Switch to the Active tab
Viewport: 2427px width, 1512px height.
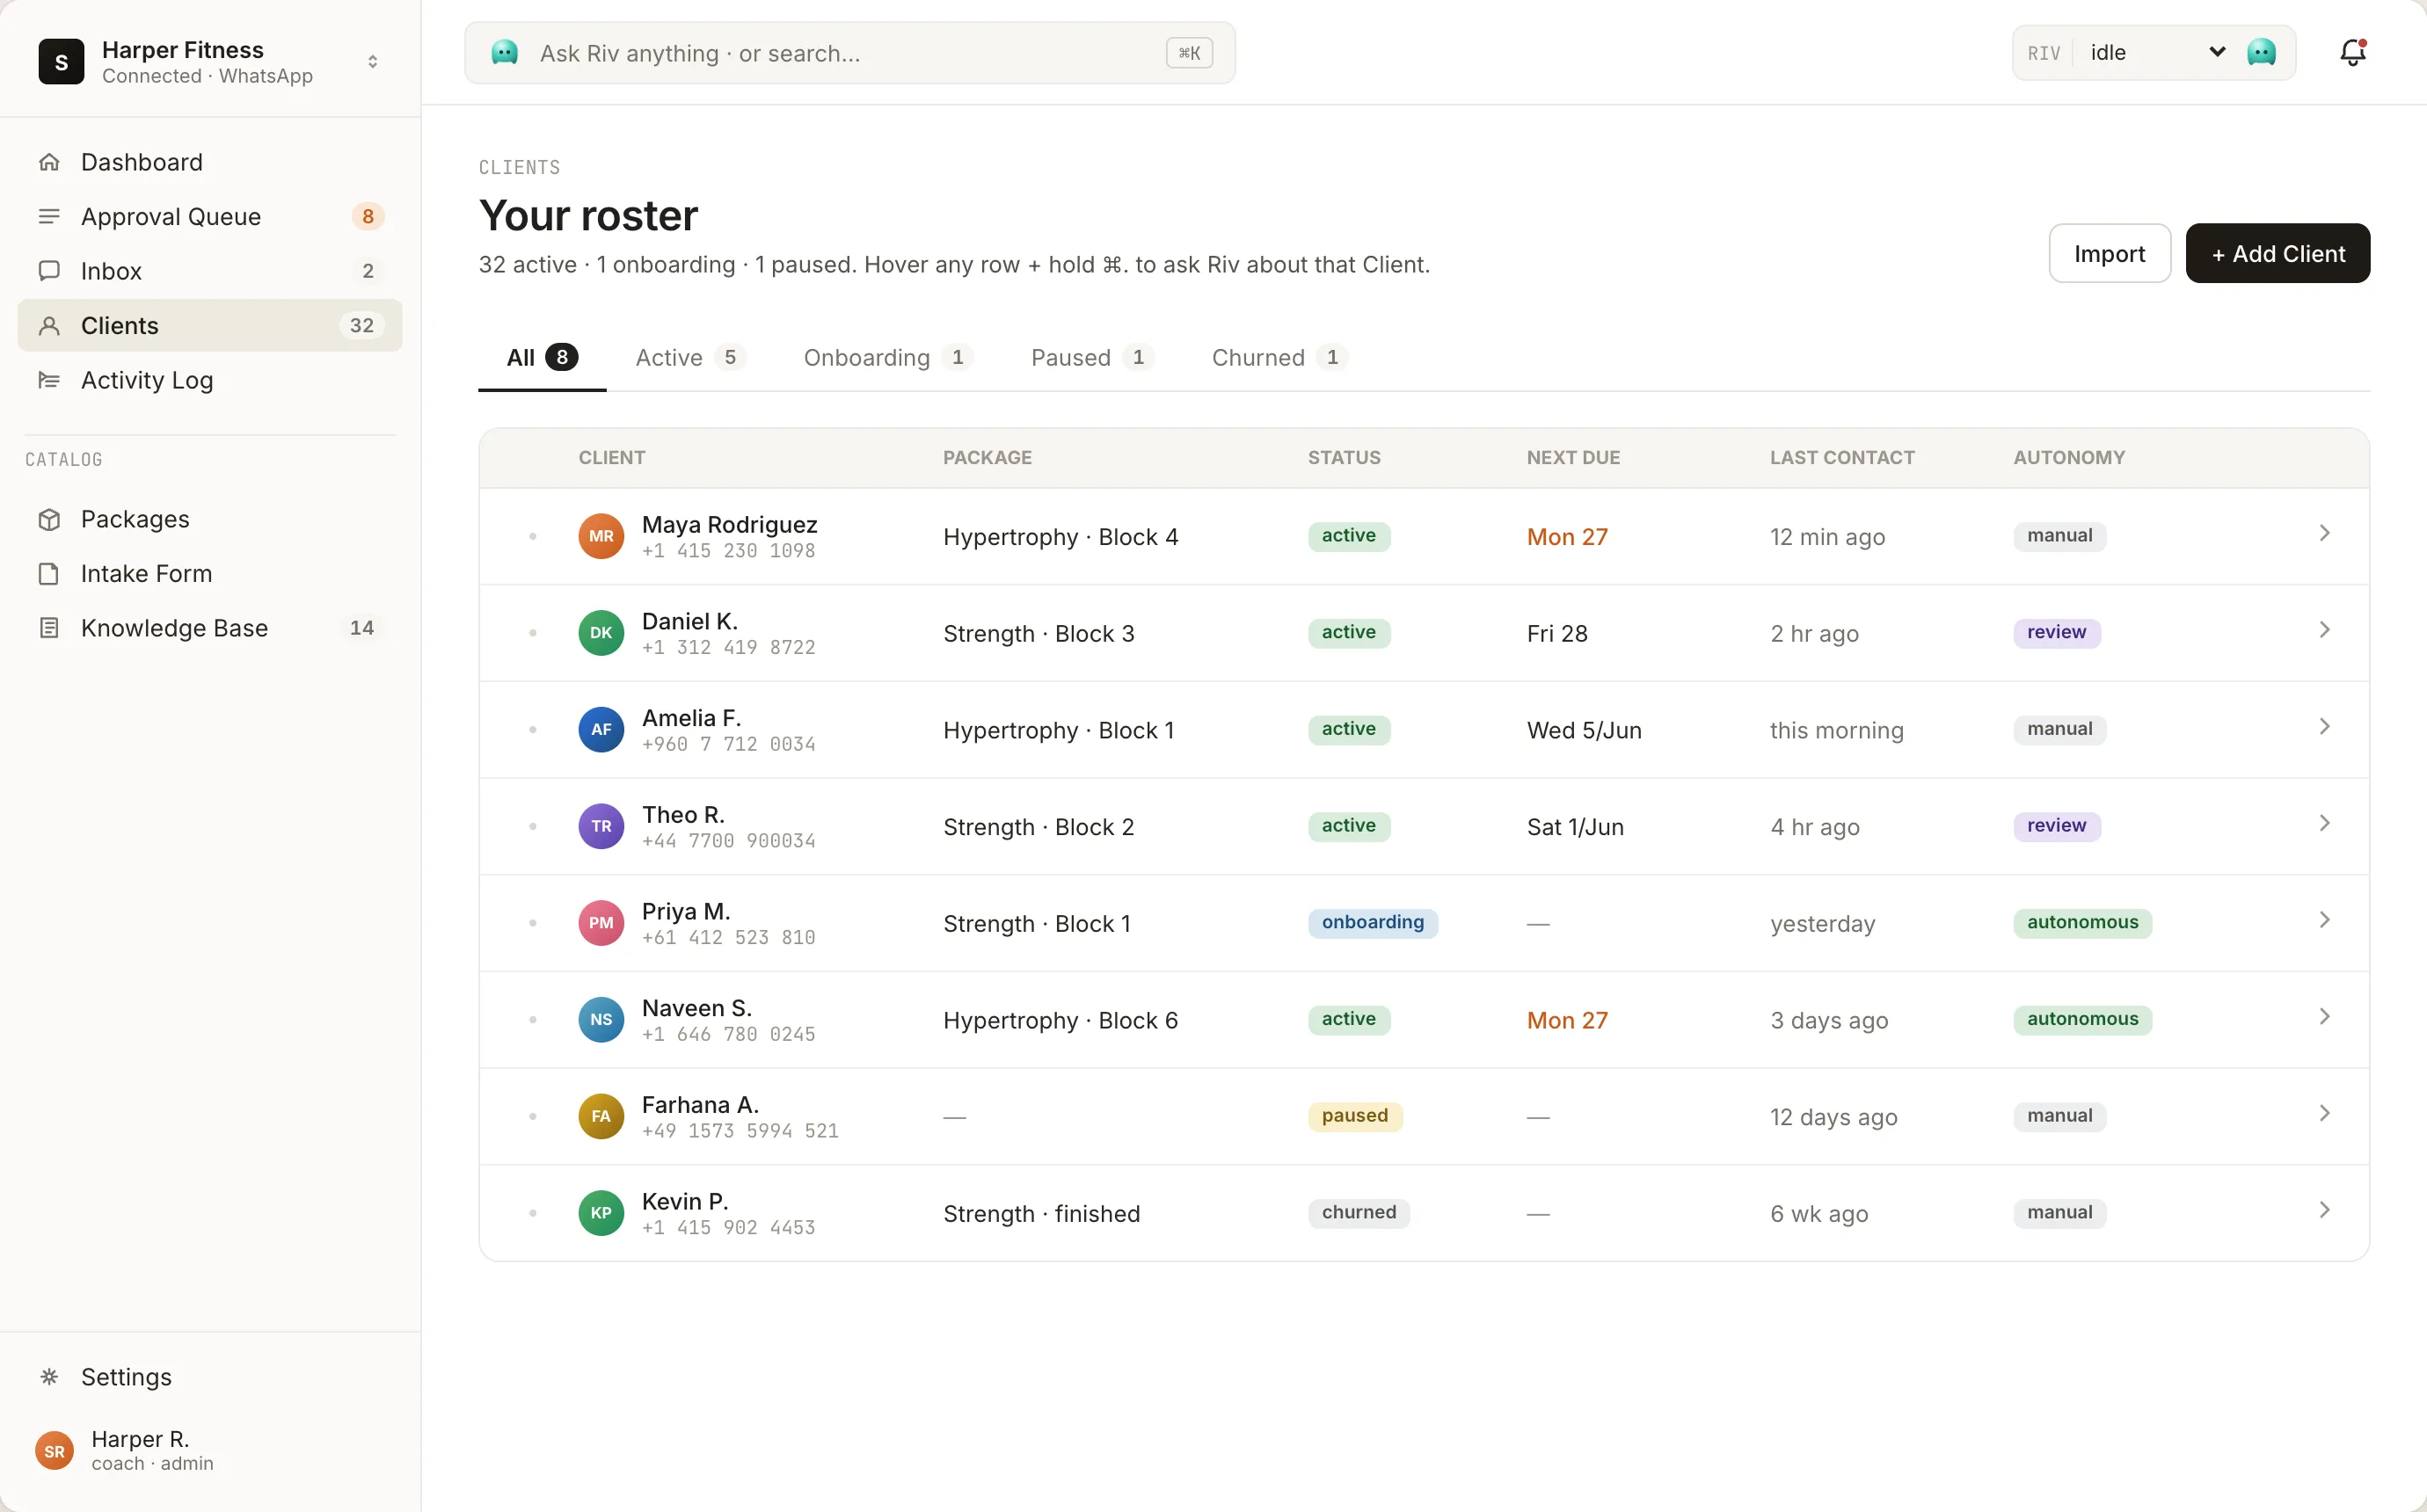(691, 358)
